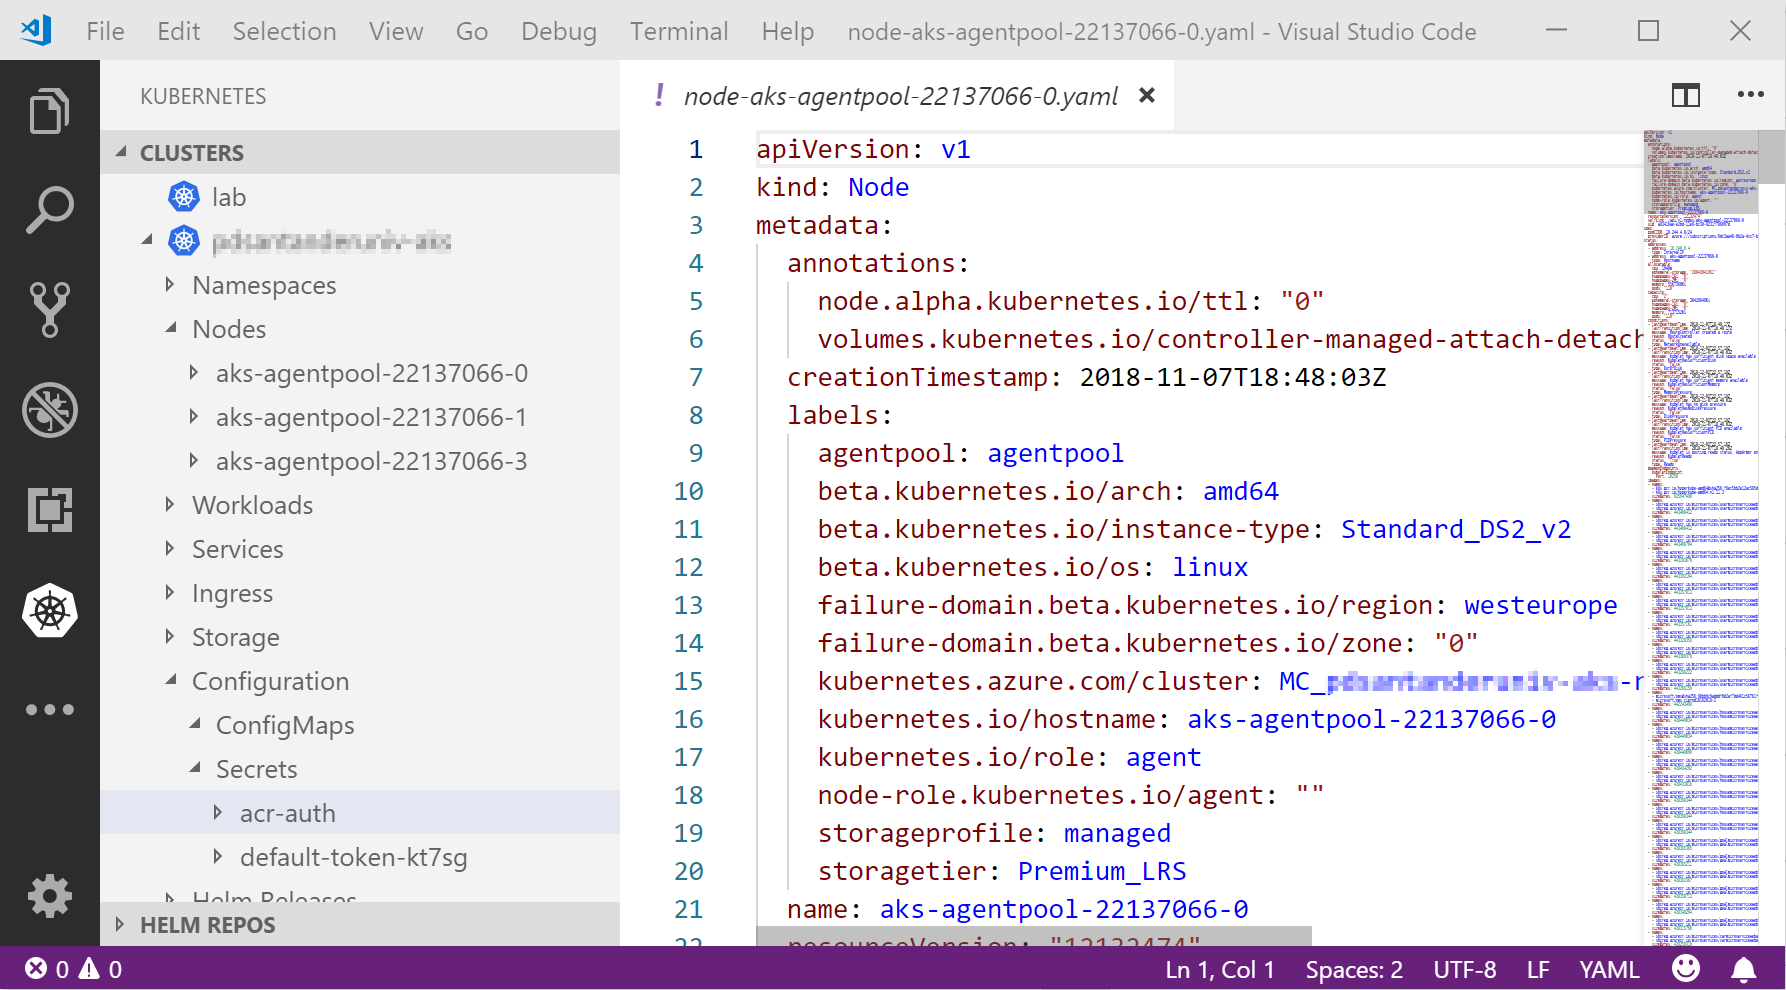Select the lab cluster
Image resolution: width=1786 pixels, height=990 pixels.
pyautogui.click(x=229, y=197)
